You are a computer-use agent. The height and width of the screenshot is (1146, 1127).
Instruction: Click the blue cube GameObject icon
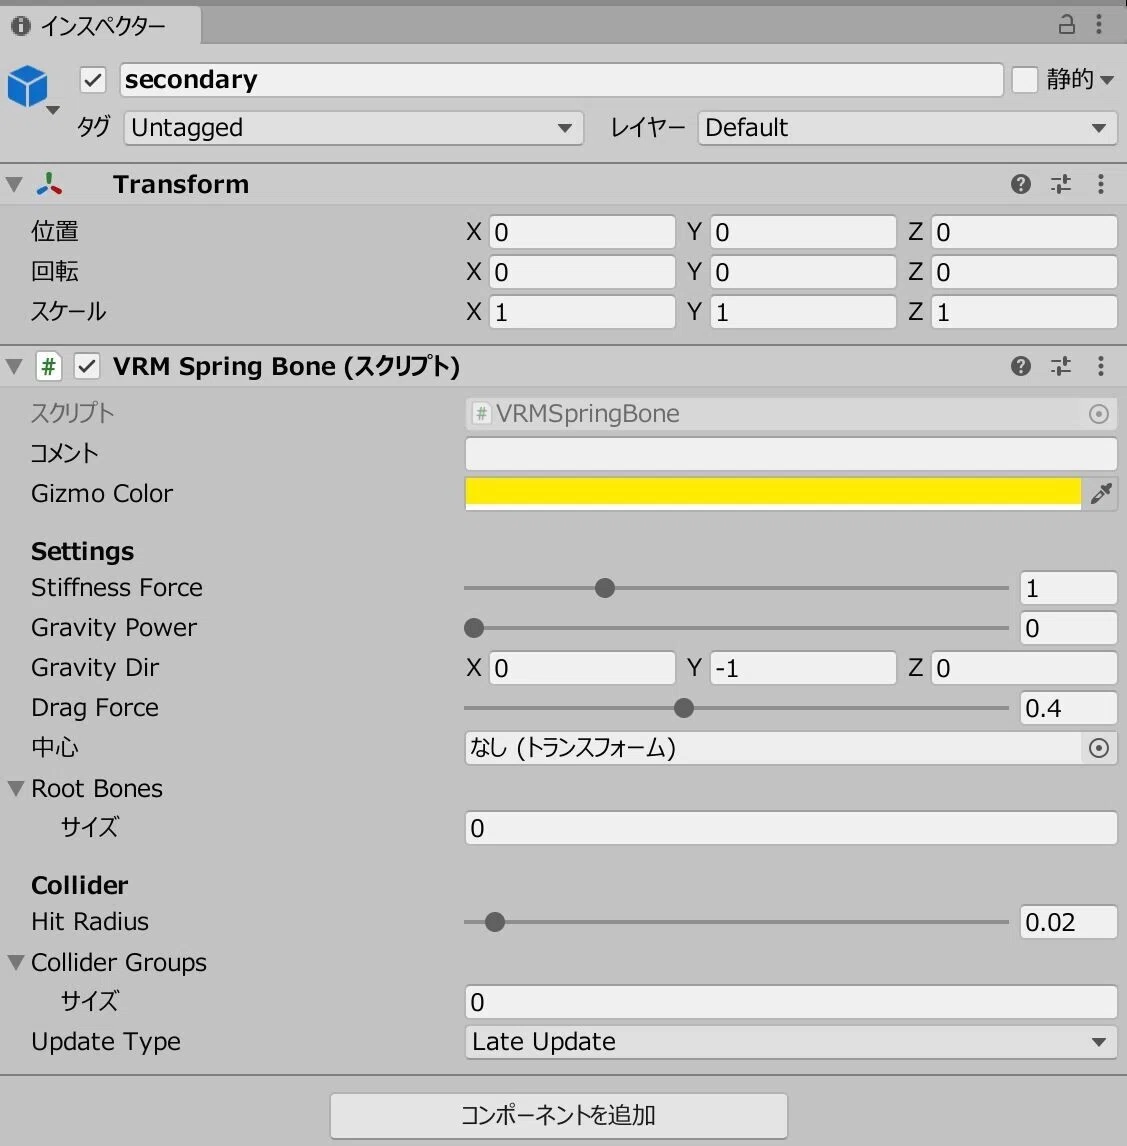click(x=28, y=86)
